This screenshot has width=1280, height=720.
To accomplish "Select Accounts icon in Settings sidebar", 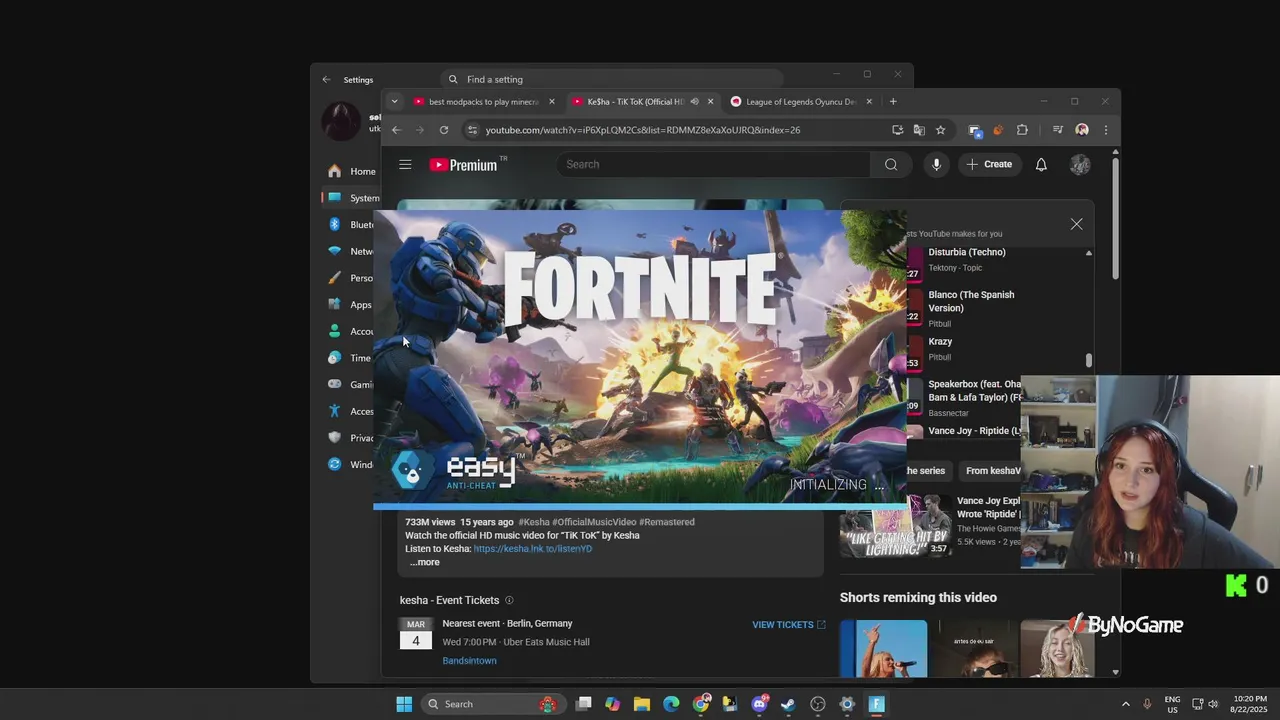I will coord(335,331).
